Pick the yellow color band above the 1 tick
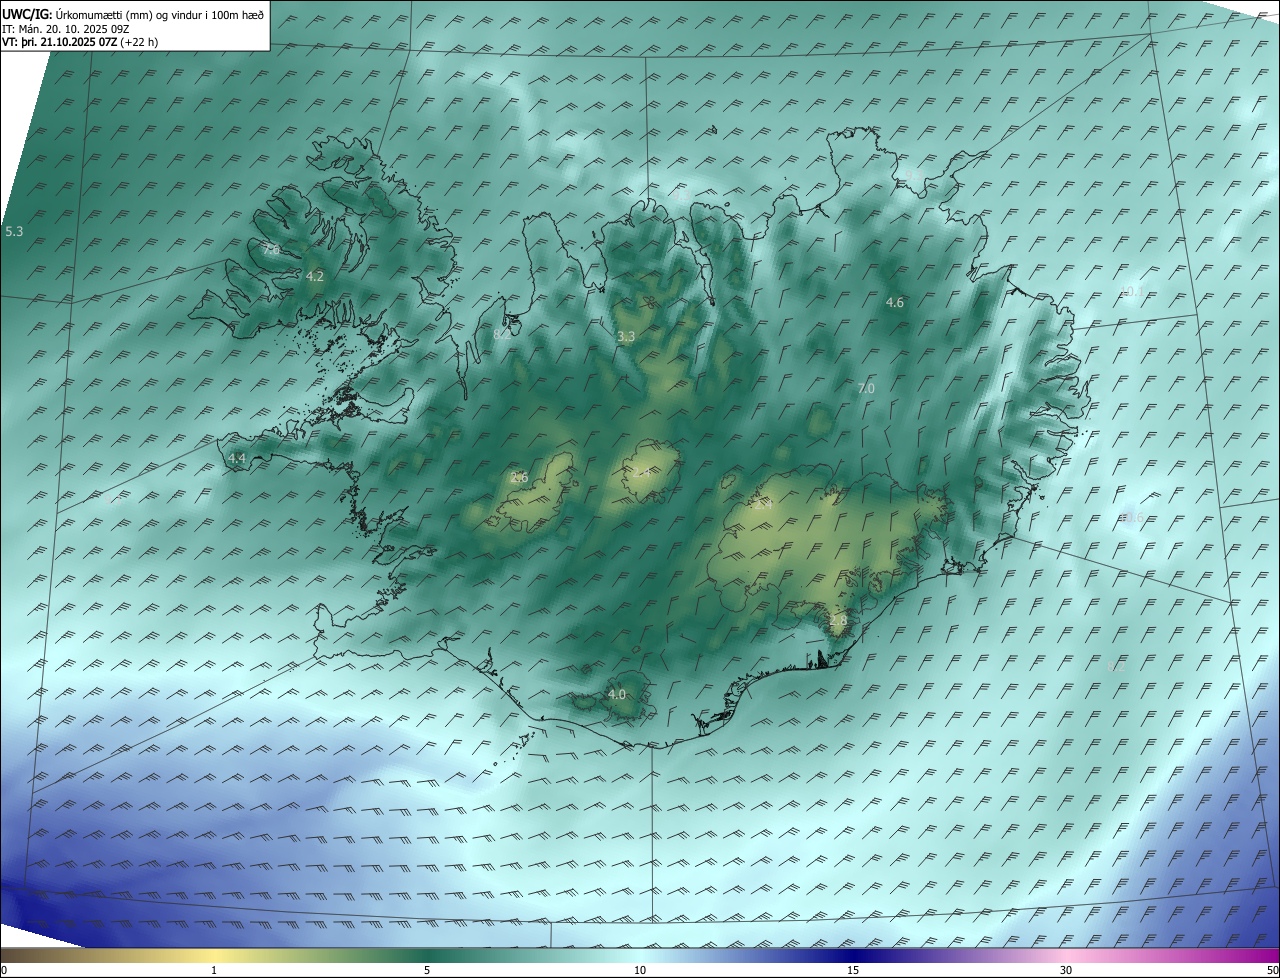Viewport: 1280px width, 978px height. tap(215, 955)
